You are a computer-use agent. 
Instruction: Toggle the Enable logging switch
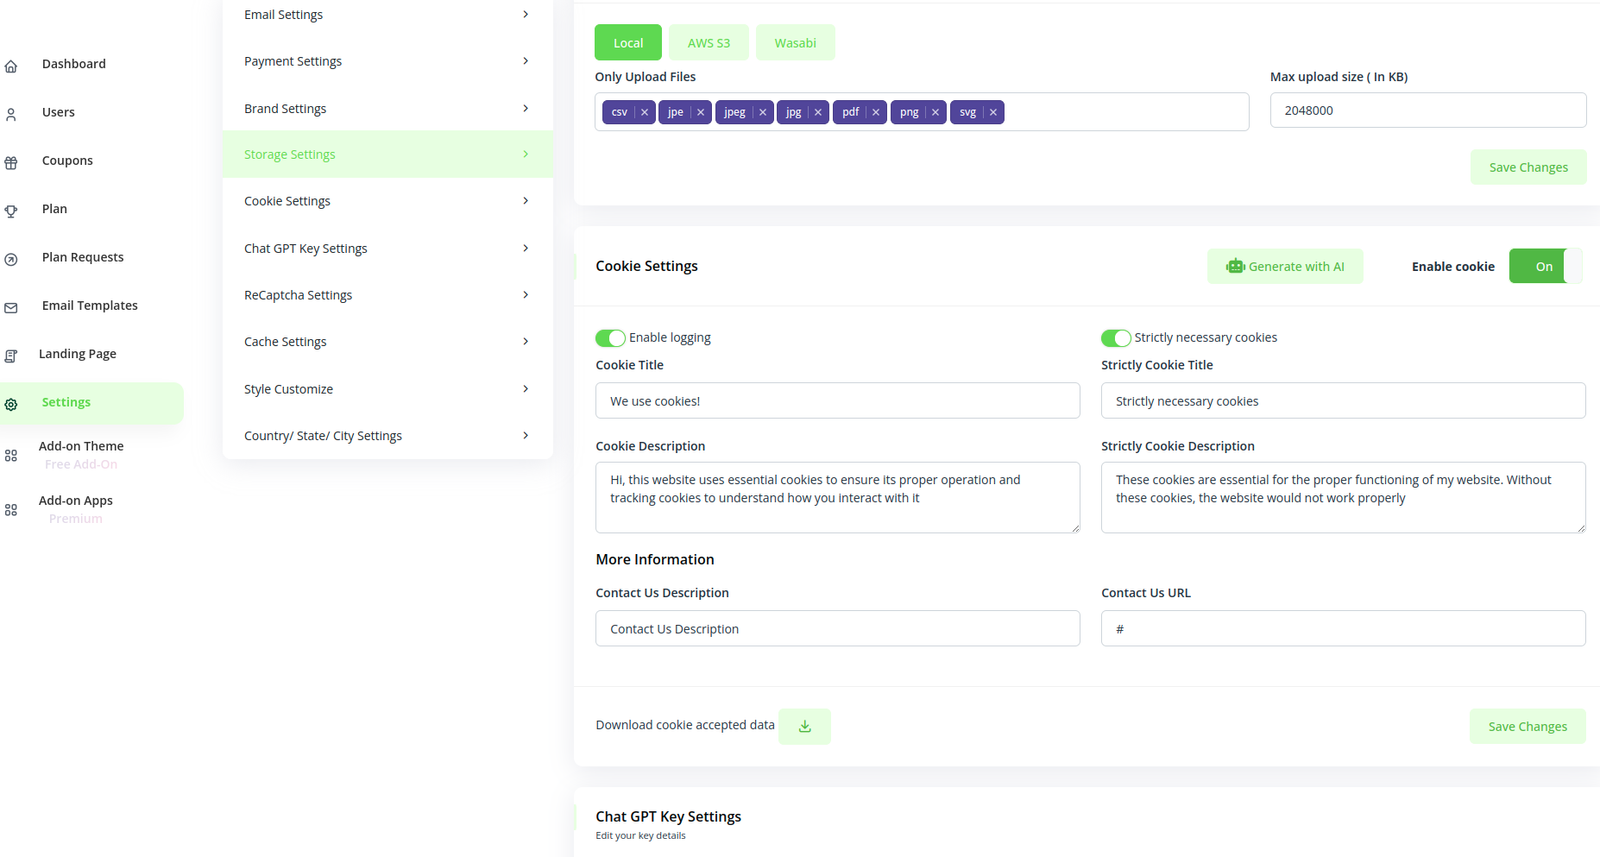pyautogui.click(x=610, y=338)
